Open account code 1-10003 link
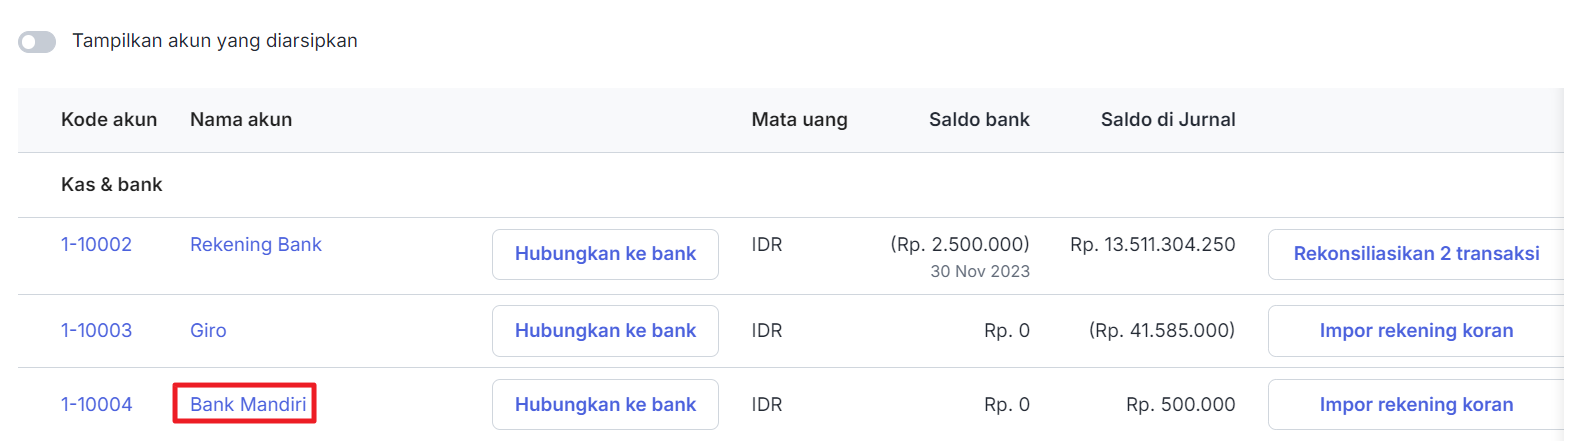The image size is (1585, 441). coord(96,330)
